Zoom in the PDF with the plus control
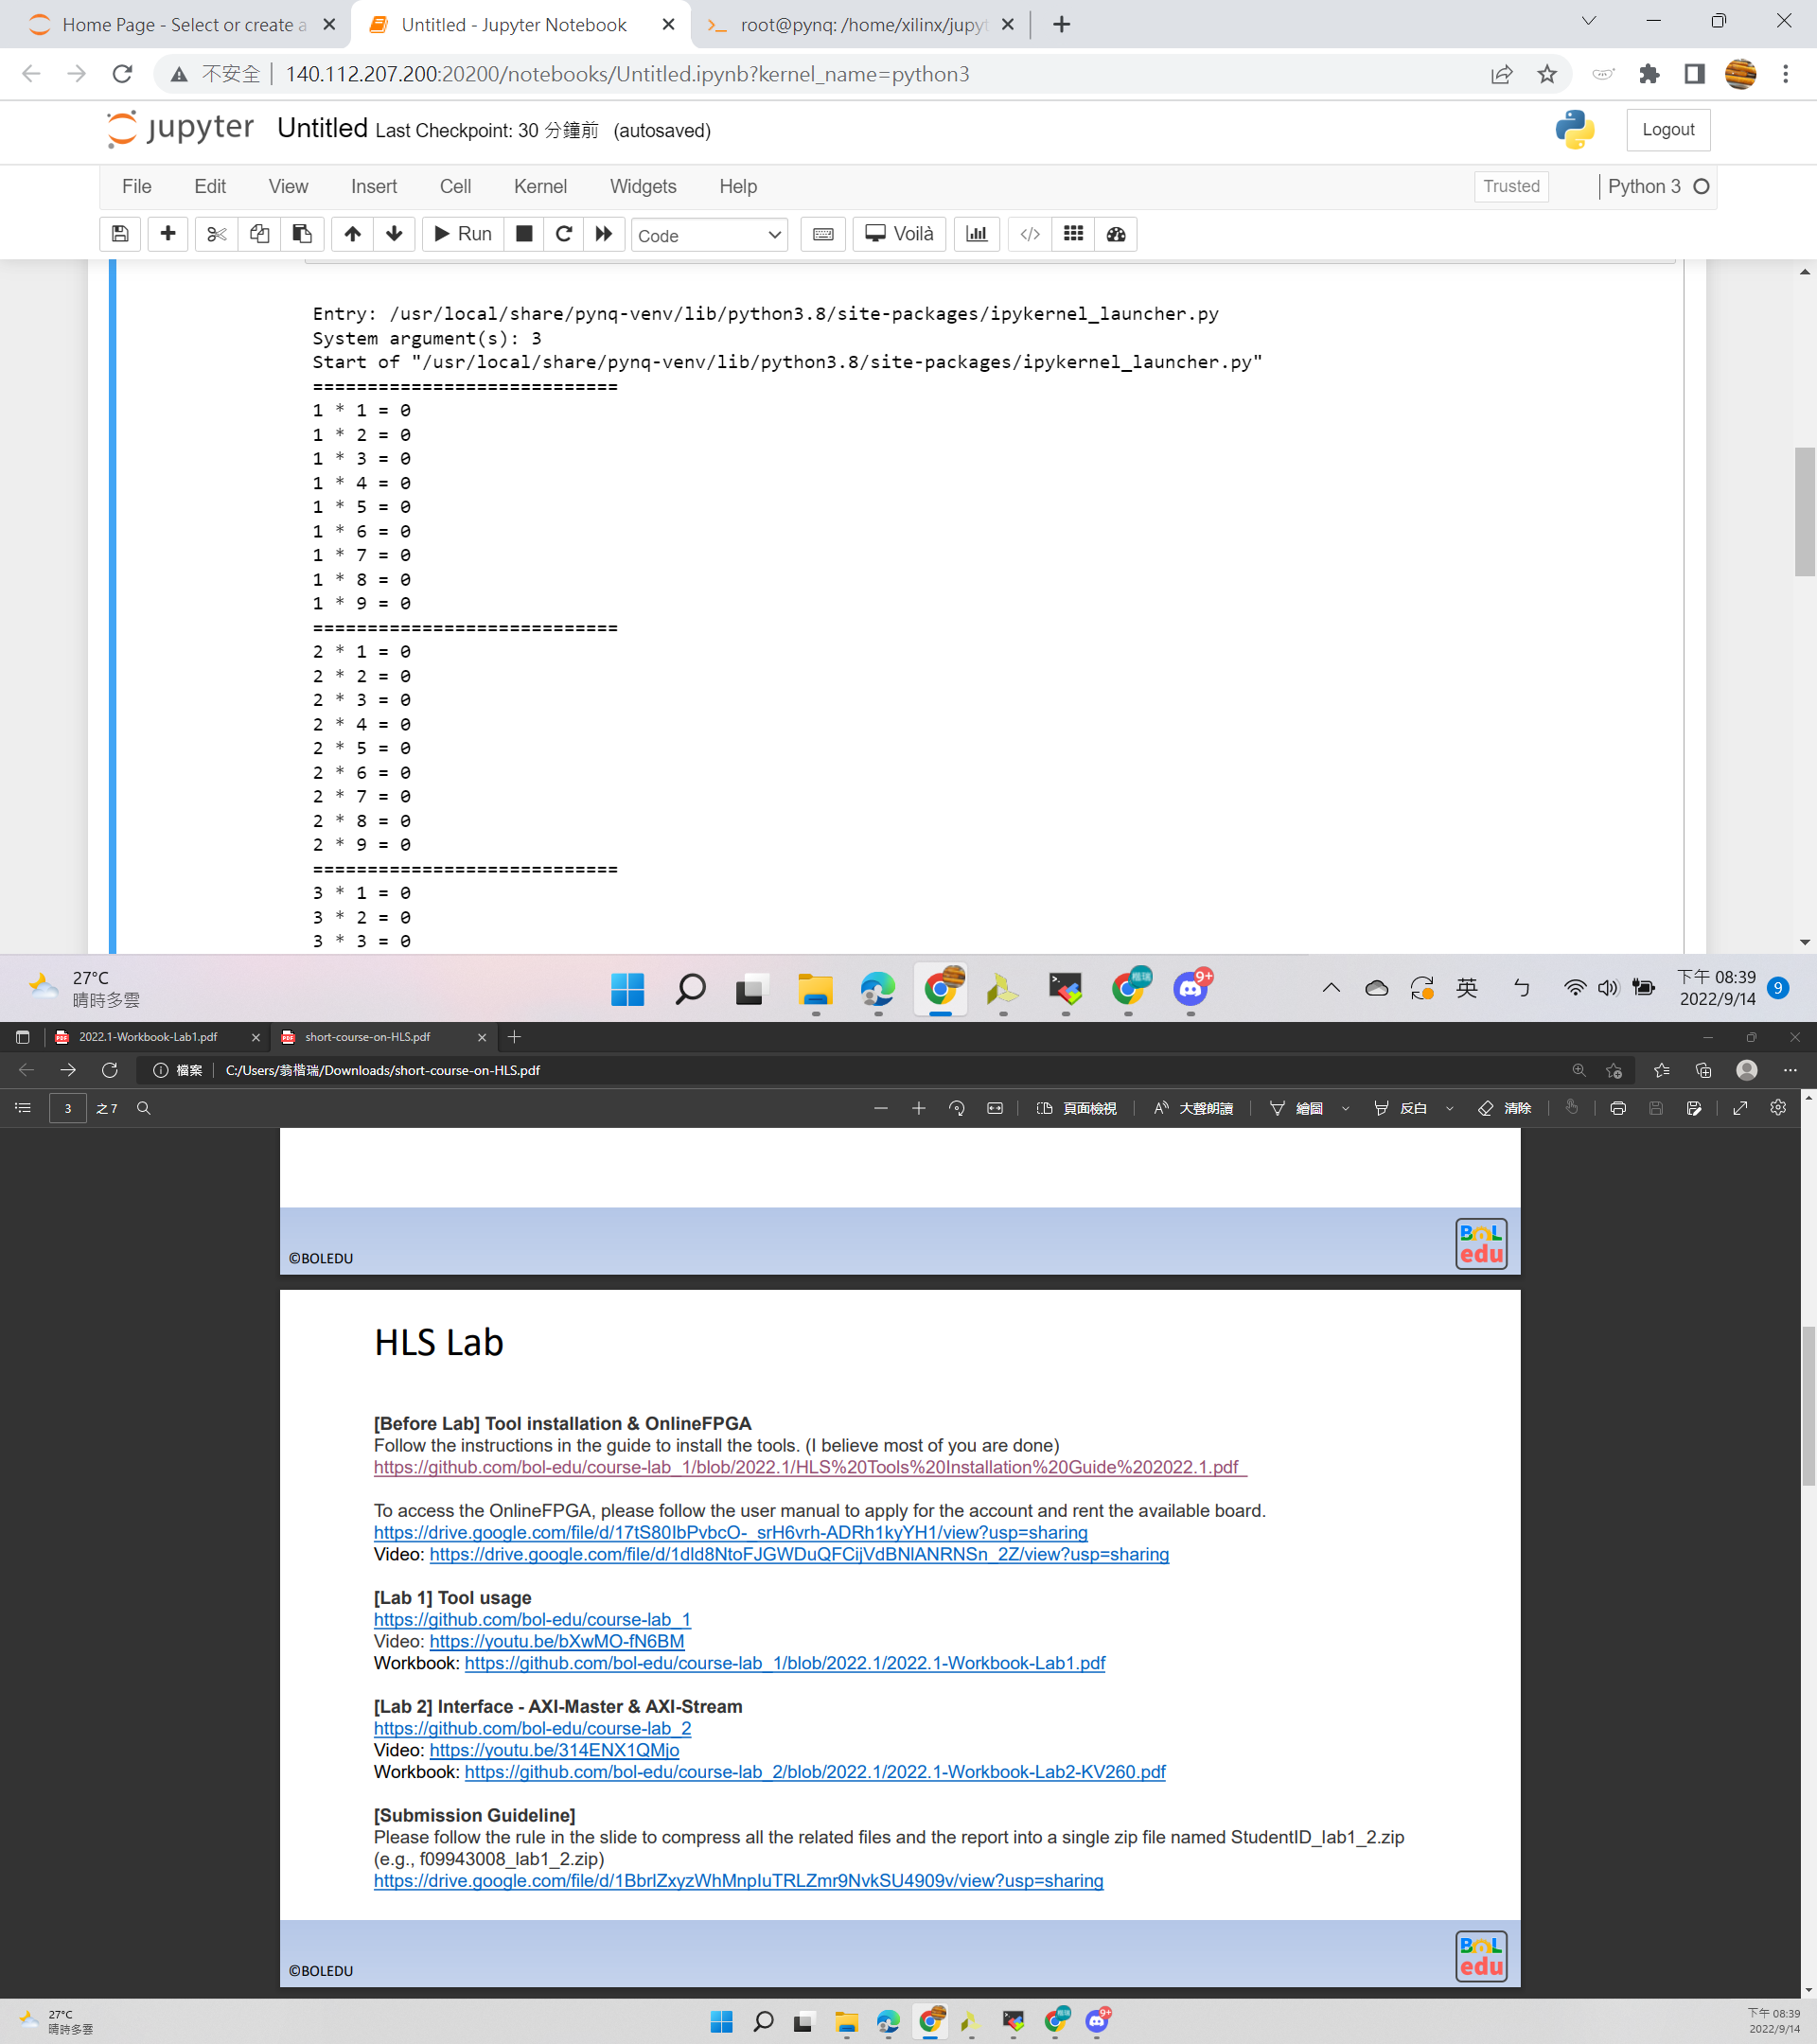This screenshot has height=2044, width=1817. (x=918, y=1108)
